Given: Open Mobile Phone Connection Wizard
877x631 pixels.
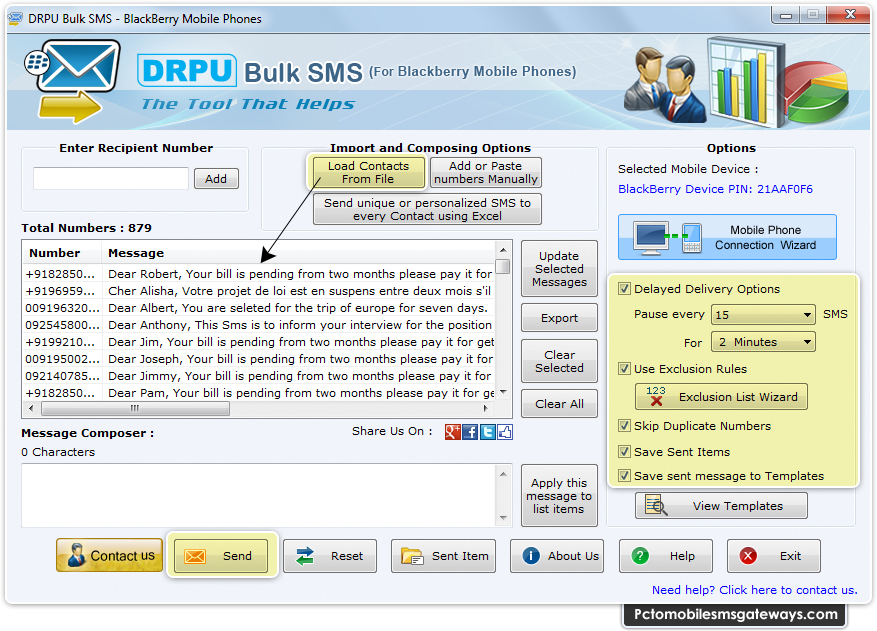Looking at the screenshot, I should point(727,237).
